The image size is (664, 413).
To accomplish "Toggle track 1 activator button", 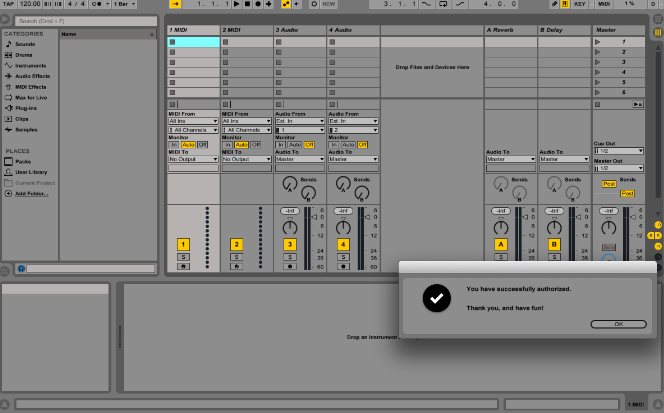I will (x=183, y=244).
